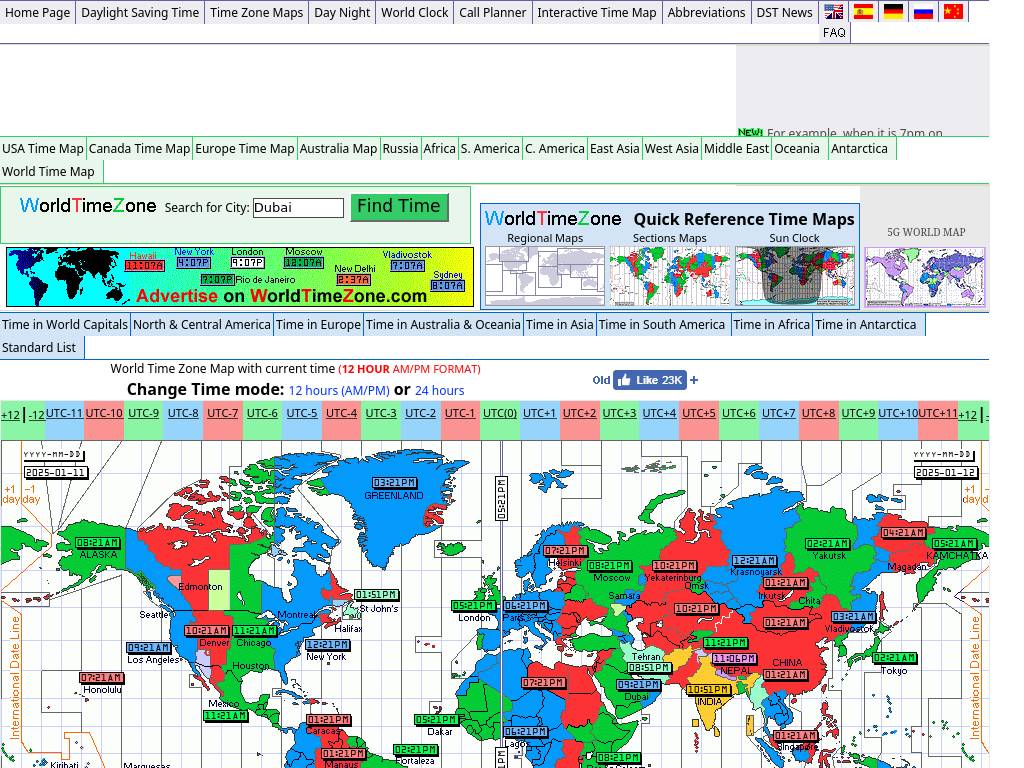Select the Chinese flag icon
This screenshot has width=1024, height=768.
(x=953, y=12)
